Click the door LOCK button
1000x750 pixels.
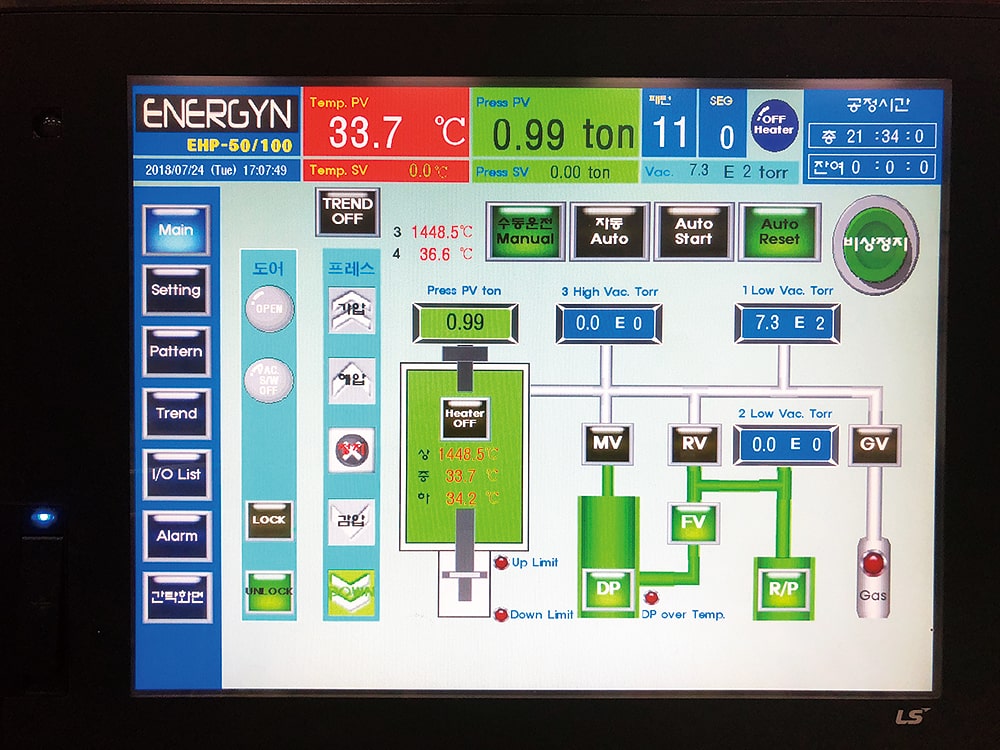click(x=269, y=520)
